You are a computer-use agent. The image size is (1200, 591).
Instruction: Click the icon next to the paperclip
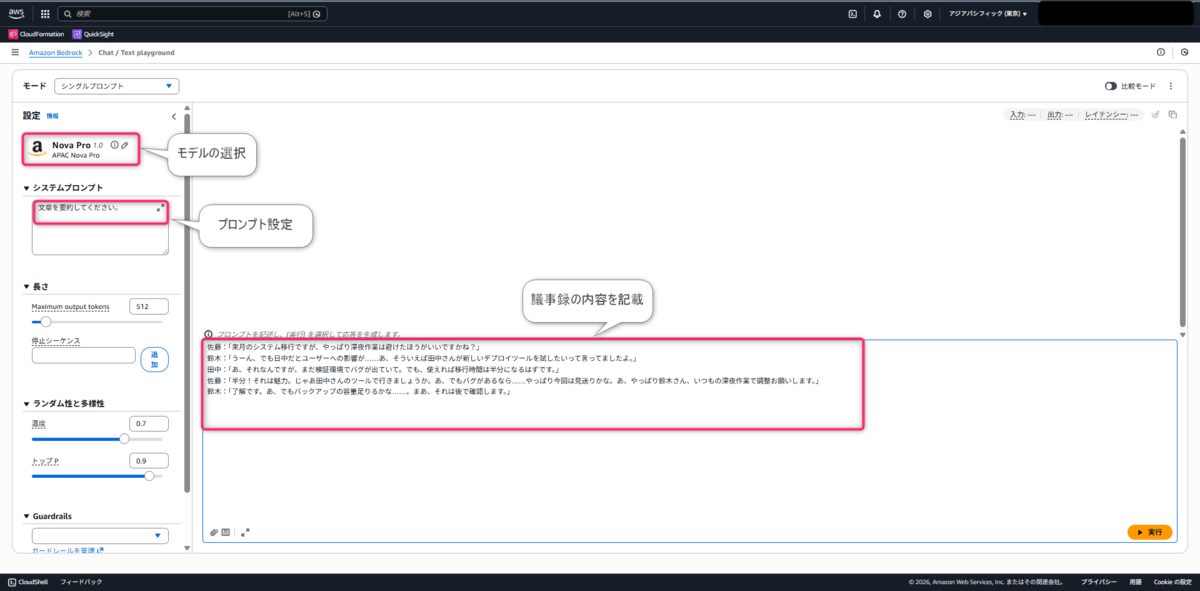click(226, 532)
